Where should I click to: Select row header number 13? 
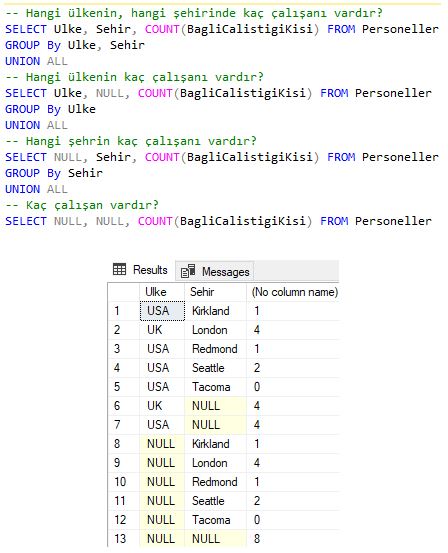click(x=124, y=539)
